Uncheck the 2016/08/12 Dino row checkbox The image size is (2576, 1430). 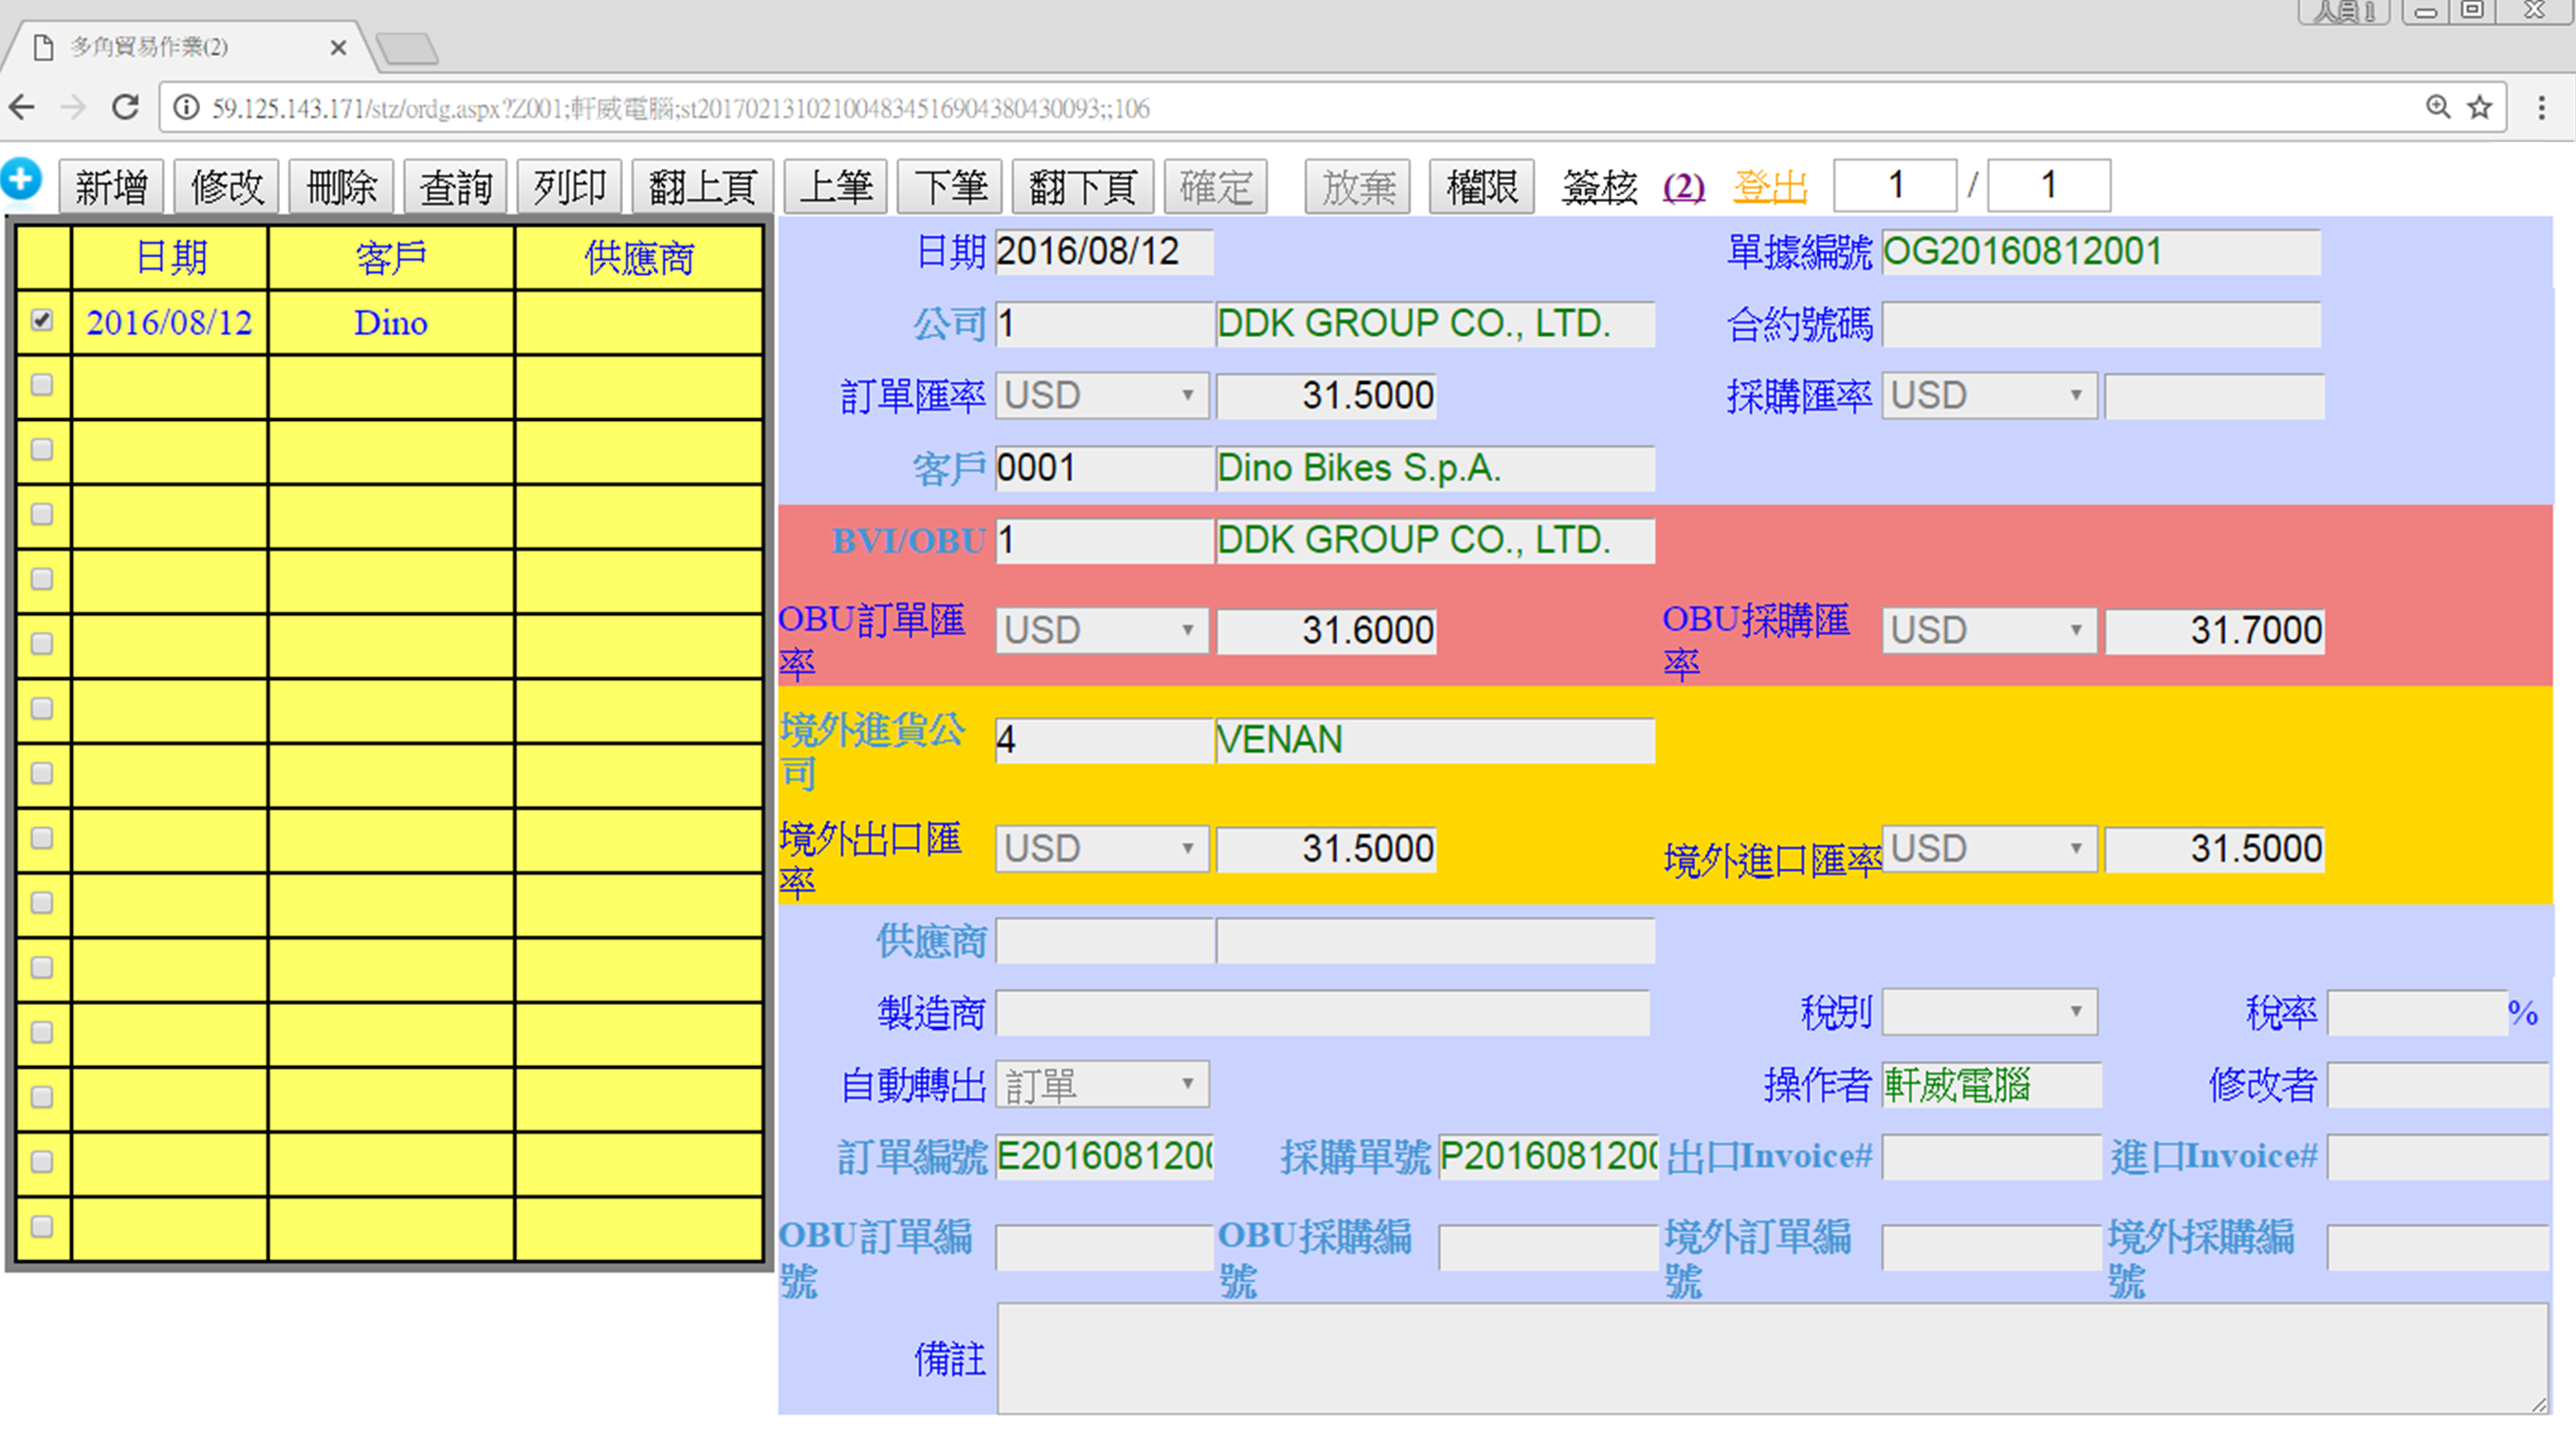coord(42,320)
